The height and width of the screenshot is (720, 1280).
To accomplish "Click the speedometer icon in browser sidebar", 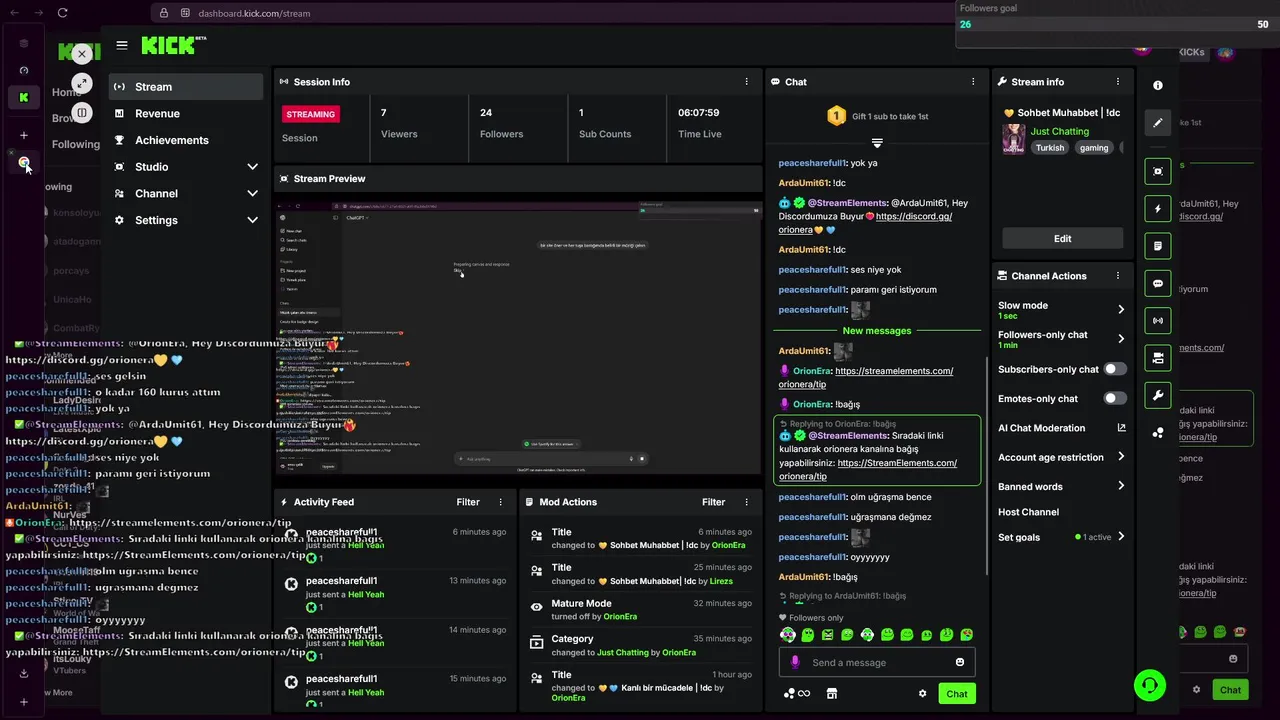I will pyautogui.click(x=24, y=70).
